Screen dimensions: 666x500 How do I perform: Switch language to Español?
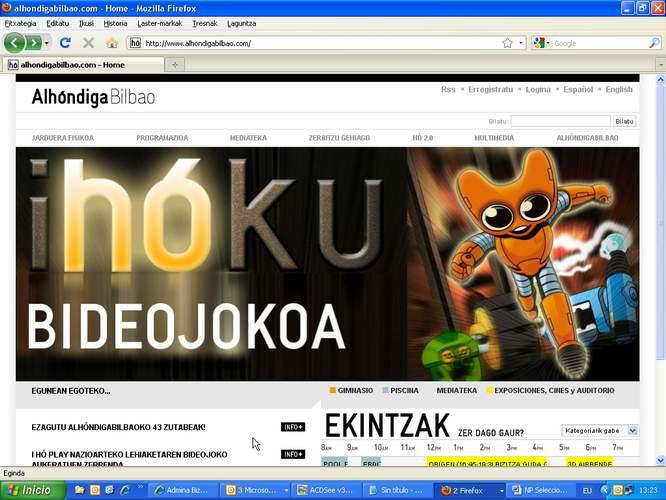tap(578, 90)
